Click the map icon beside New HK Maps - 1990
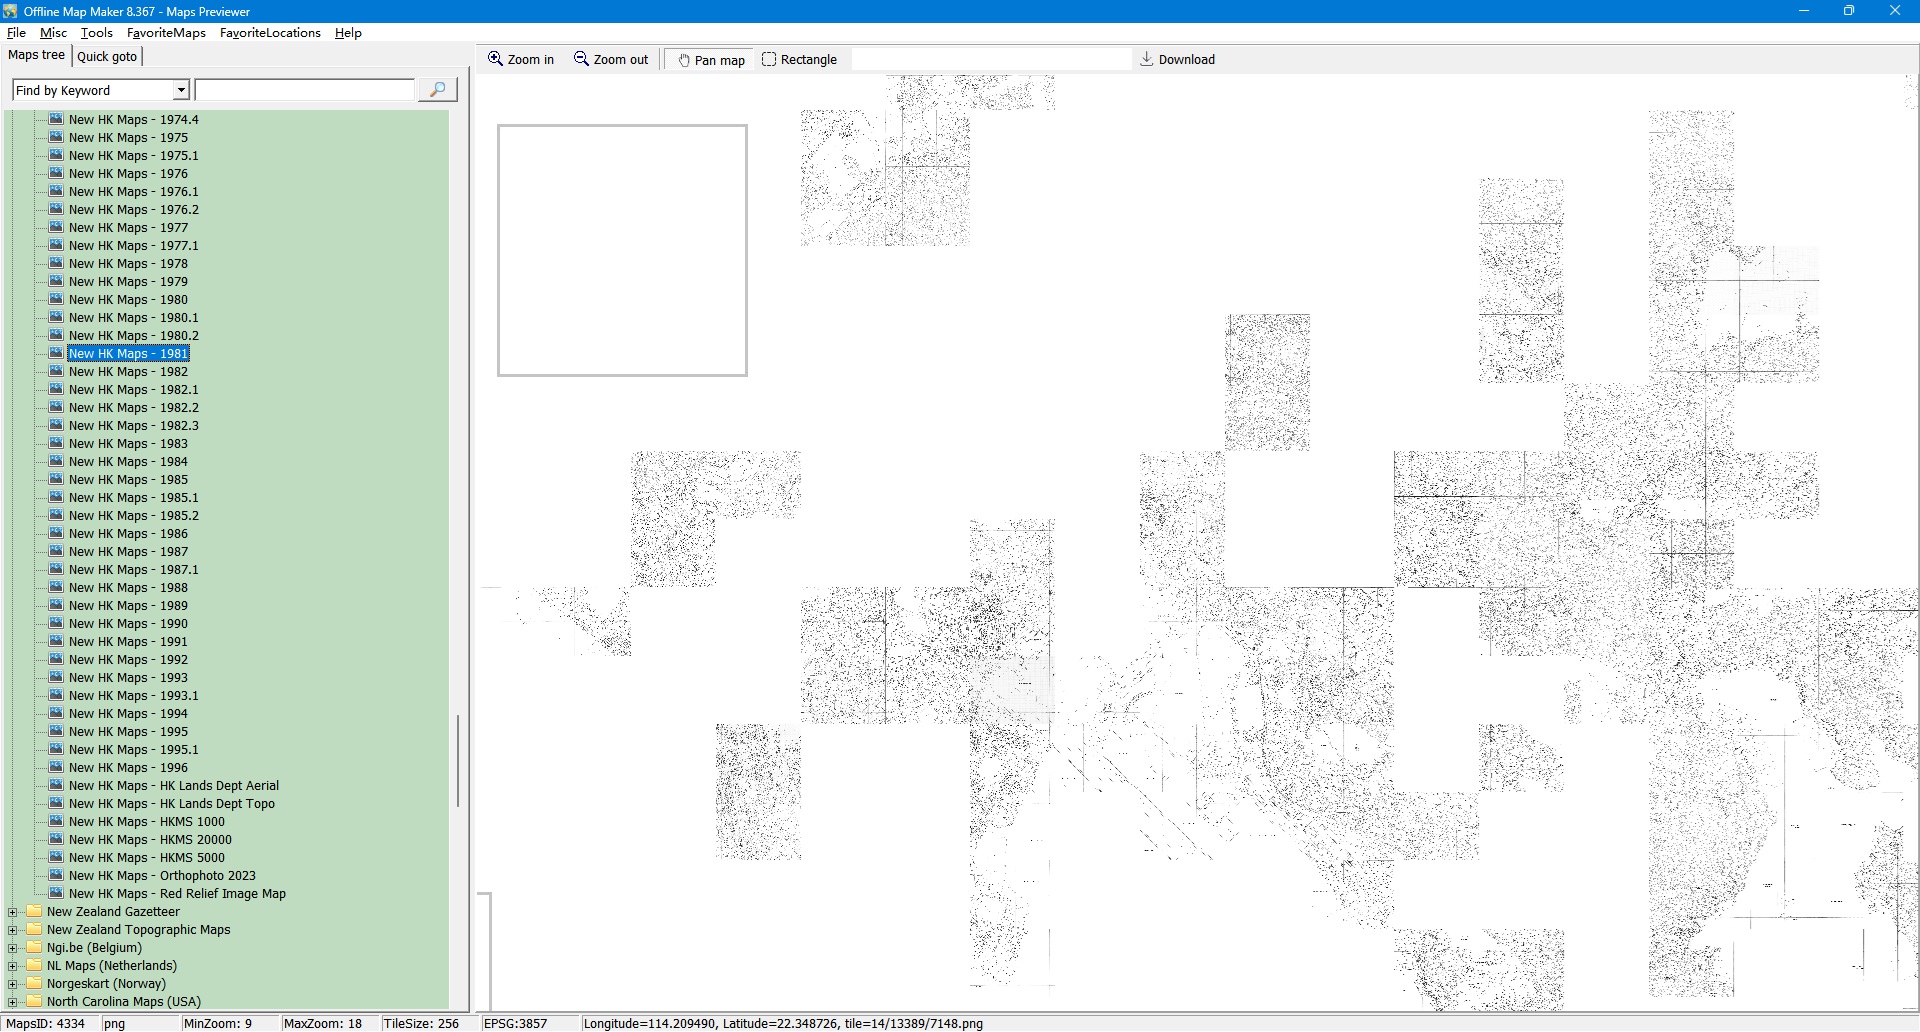1920x1032 pixels. pos(56,623)
